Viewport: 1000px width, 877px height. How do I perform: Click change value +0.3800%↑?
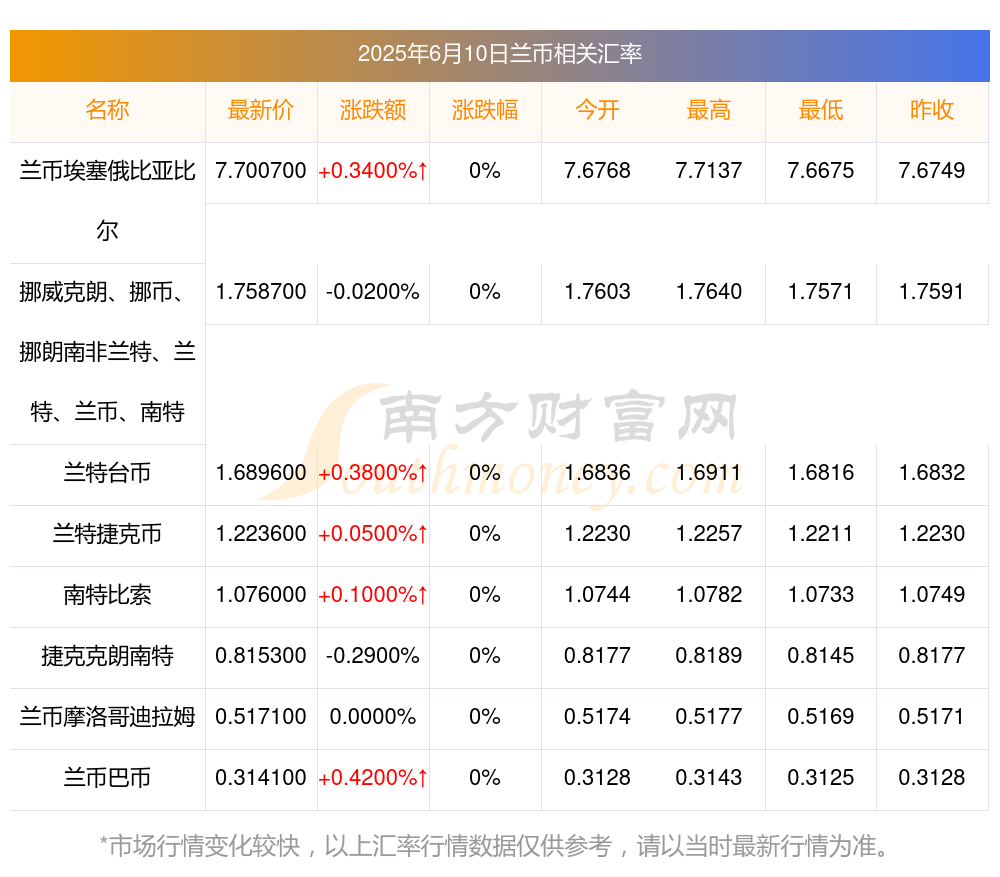(x=373, y=473)
